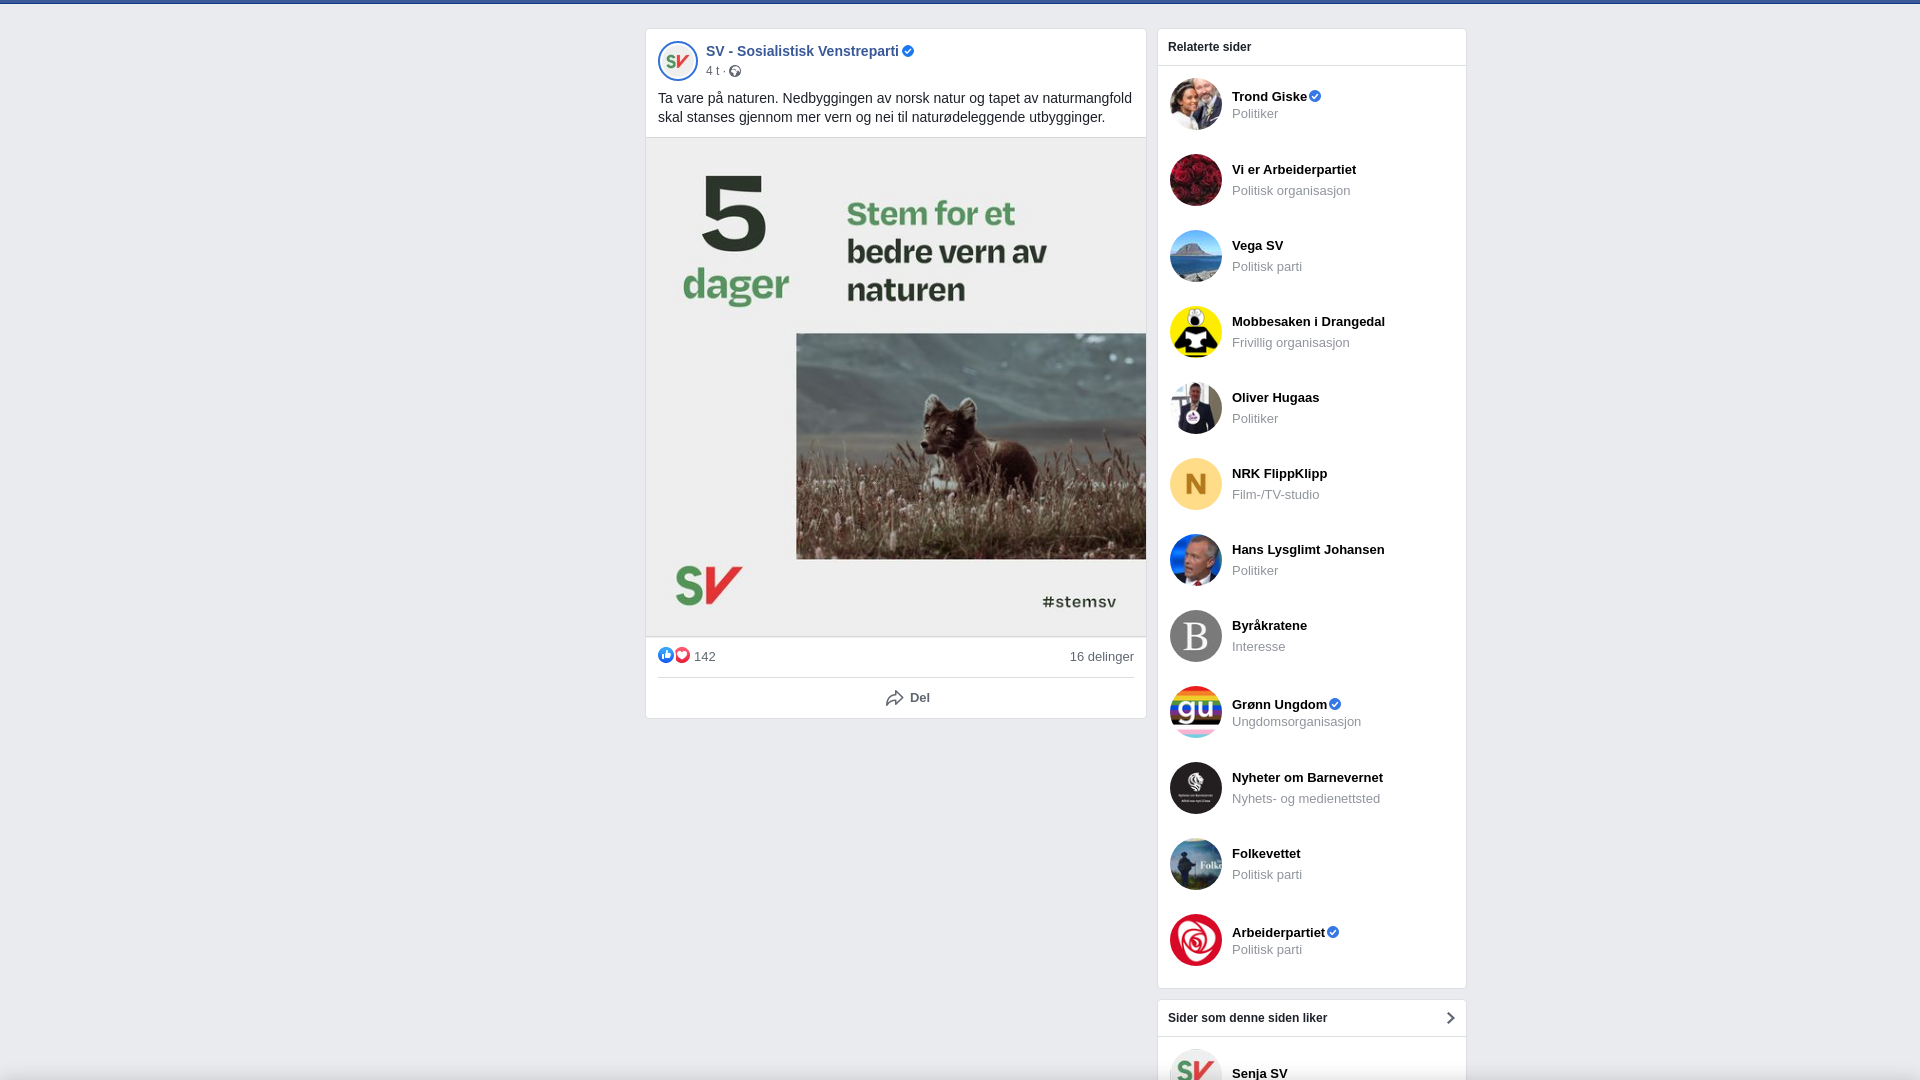Open Vi er Arbeiderpartiet roses avatar
This screenshot has height=1080, width=1920.
click(x=1196, y=180)
